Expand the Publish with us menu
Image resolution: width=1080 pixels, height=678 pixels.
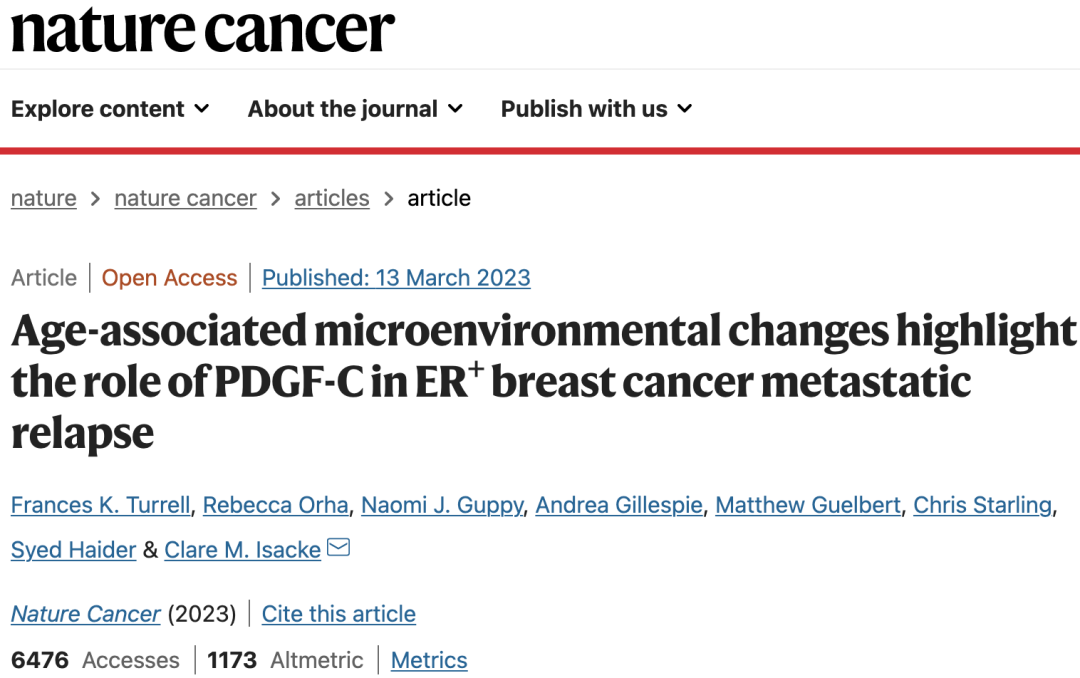[x=596, y=109]
